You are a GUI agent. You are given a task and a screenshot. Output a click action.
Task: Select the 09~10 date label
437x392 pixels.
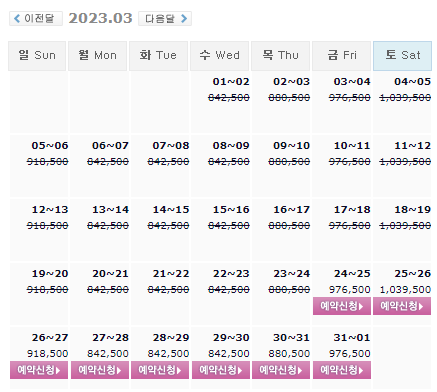tap(291, 146)
